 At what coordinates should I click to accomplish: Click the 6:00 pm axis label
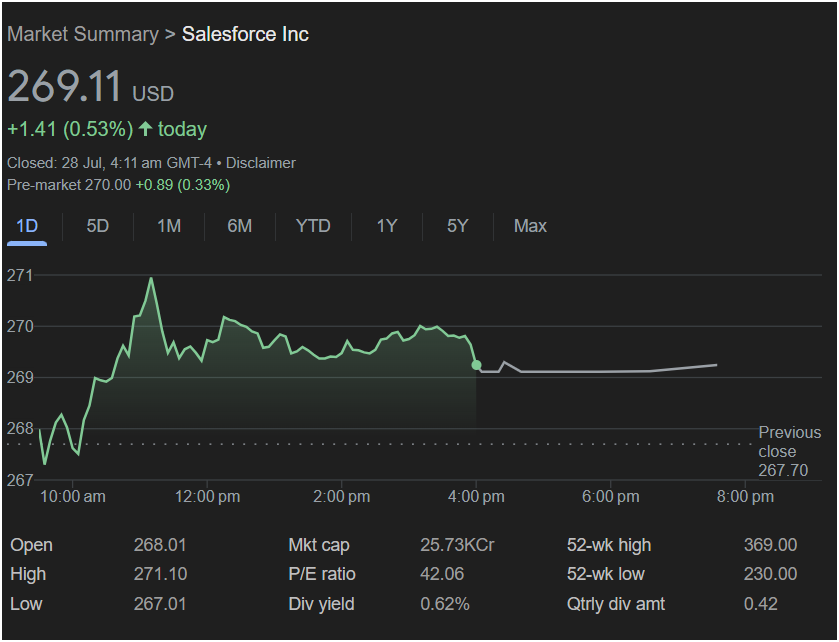611,496
